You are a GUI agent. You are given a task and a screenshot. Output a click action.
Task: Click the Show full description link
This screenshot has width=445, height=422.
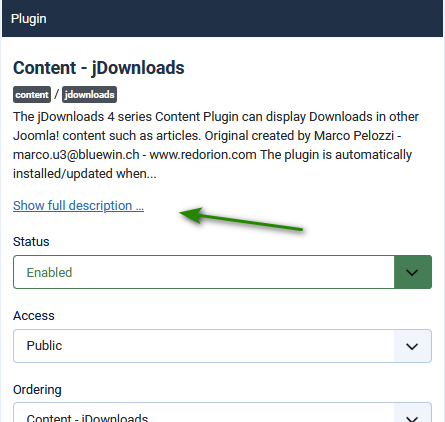click(x=78, y=206)
